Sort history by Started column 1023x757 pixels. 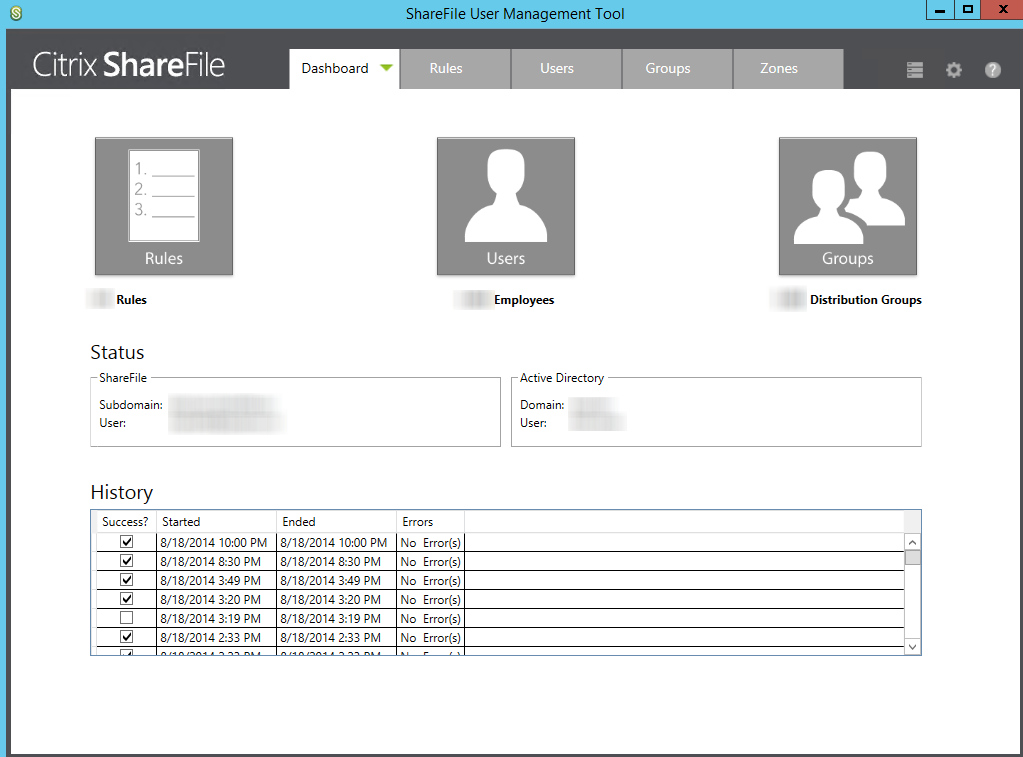(x=217, y=521)
